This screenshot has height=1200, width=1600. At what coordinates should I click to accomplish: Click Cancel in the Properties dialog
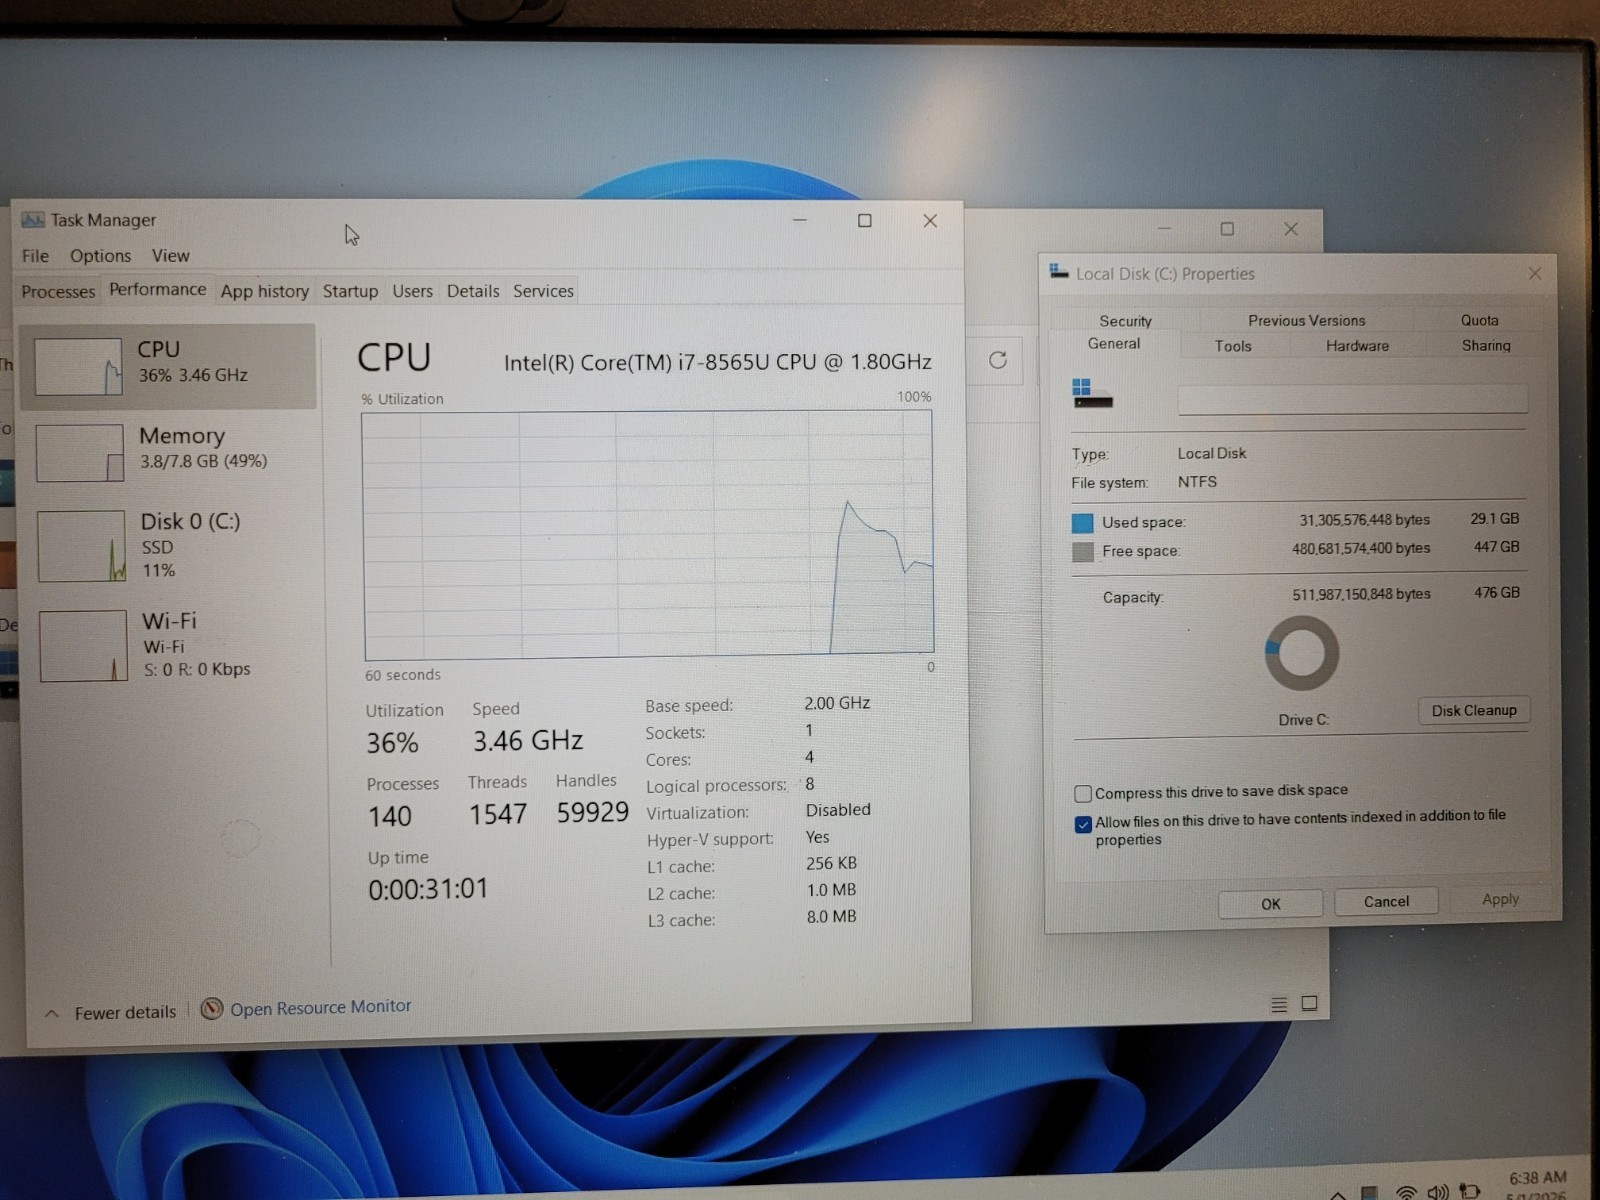pos(1386,901)
